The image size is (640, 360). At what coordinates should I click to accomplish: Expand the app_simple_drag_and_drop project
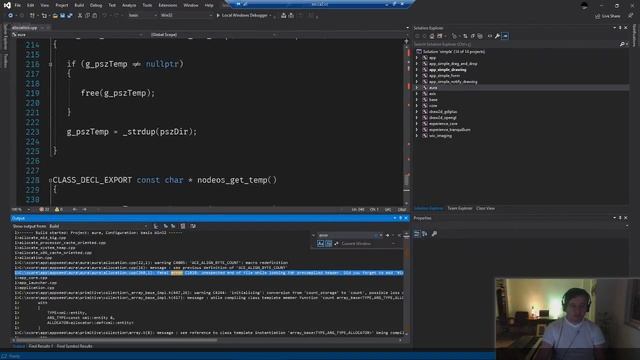point(417,64)
